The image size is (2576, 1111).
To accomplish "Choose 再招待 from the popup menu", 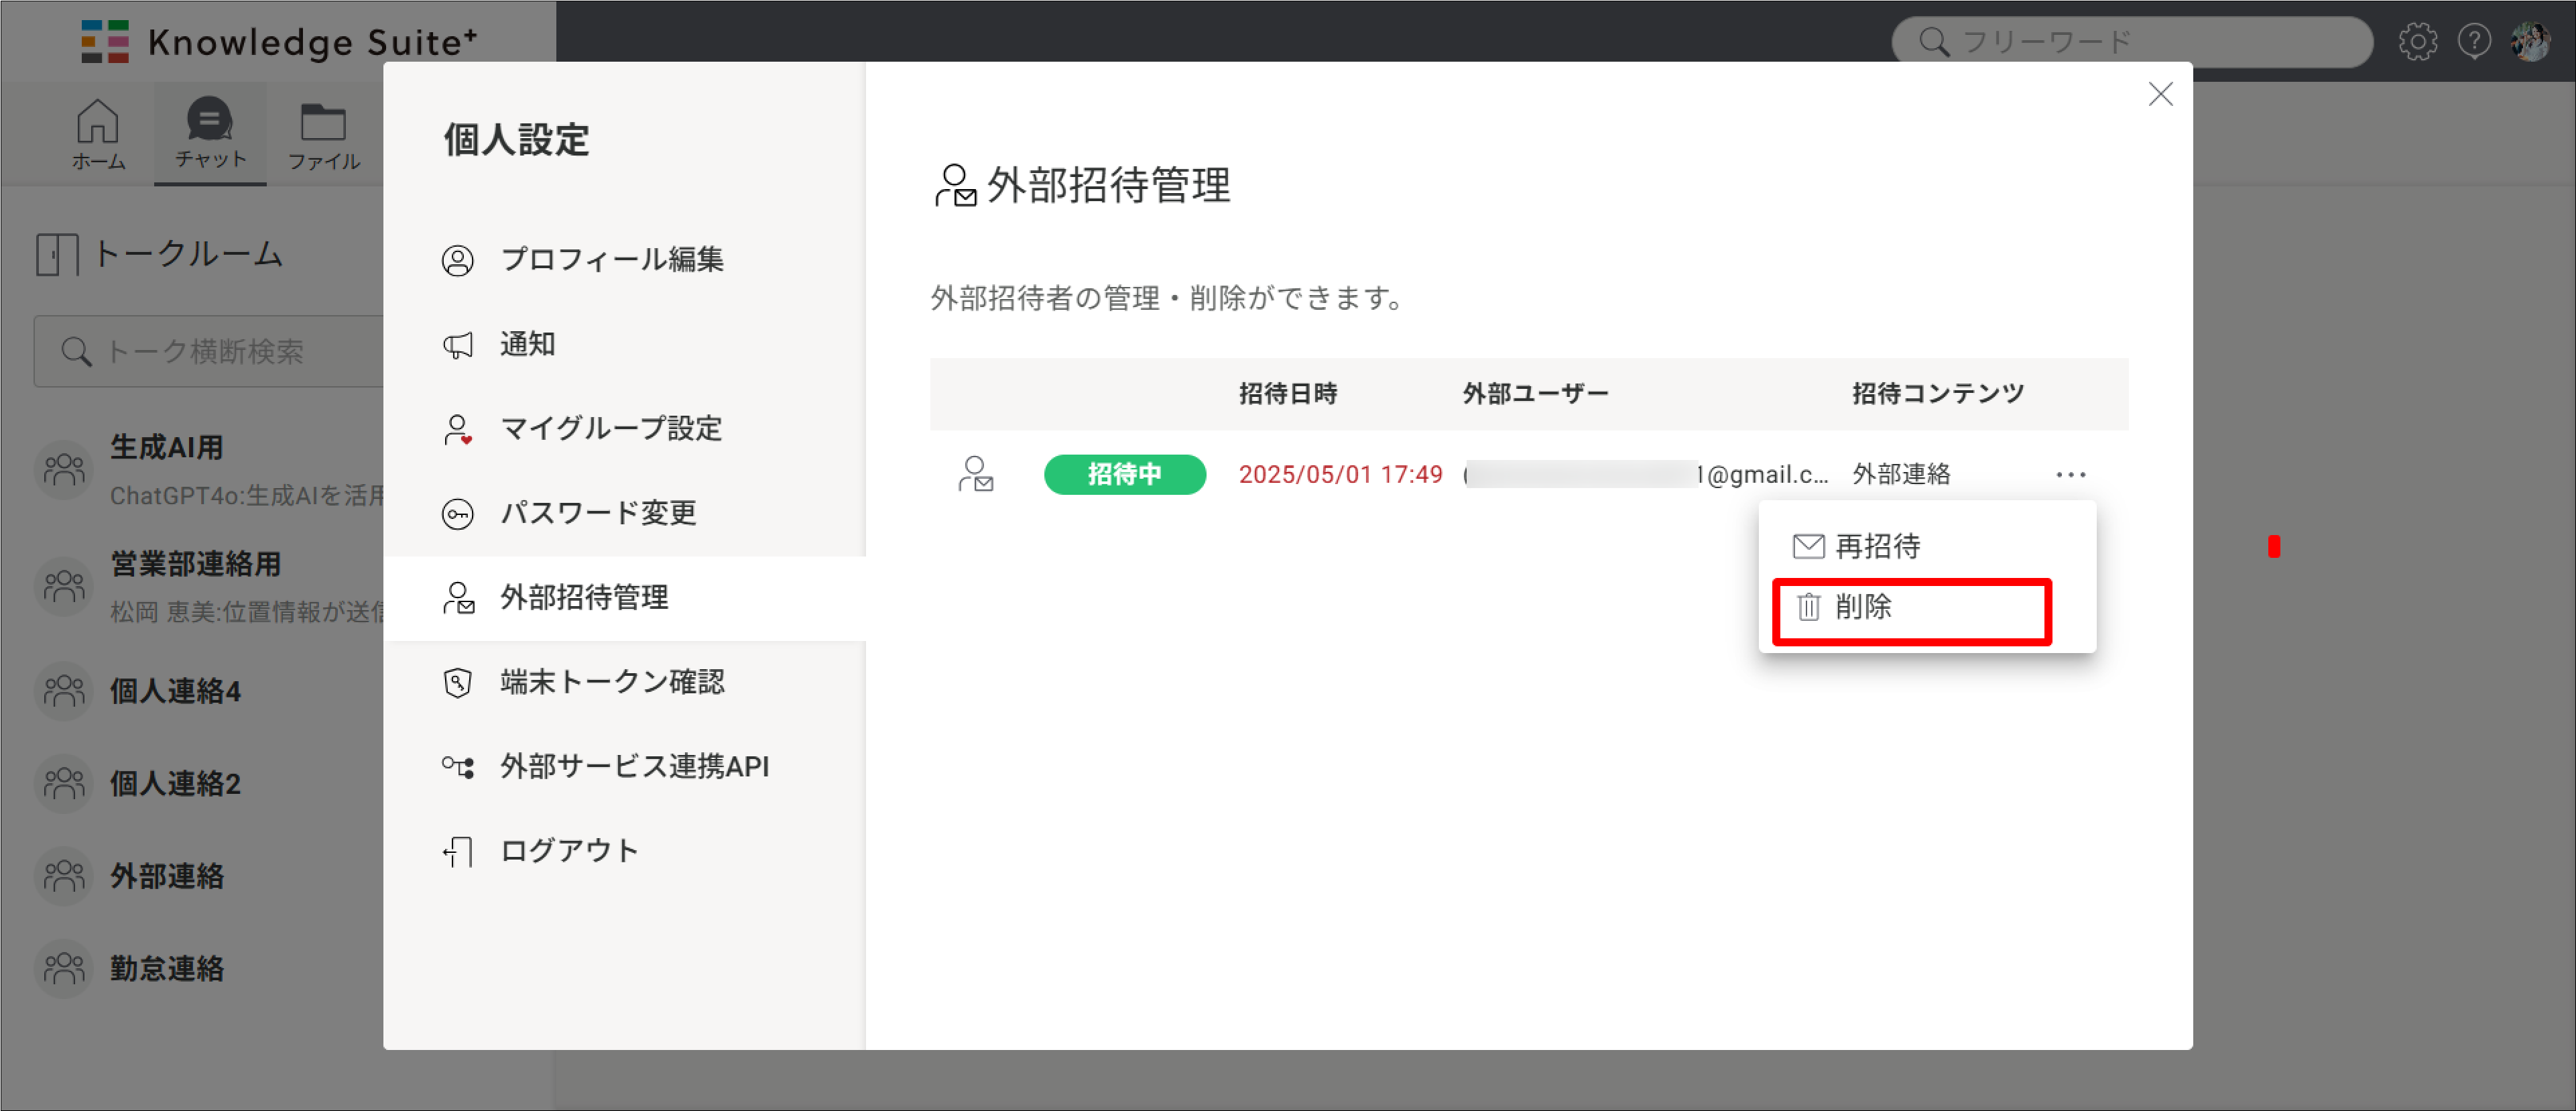I will pyautogui.click(x=1927, y=546).
